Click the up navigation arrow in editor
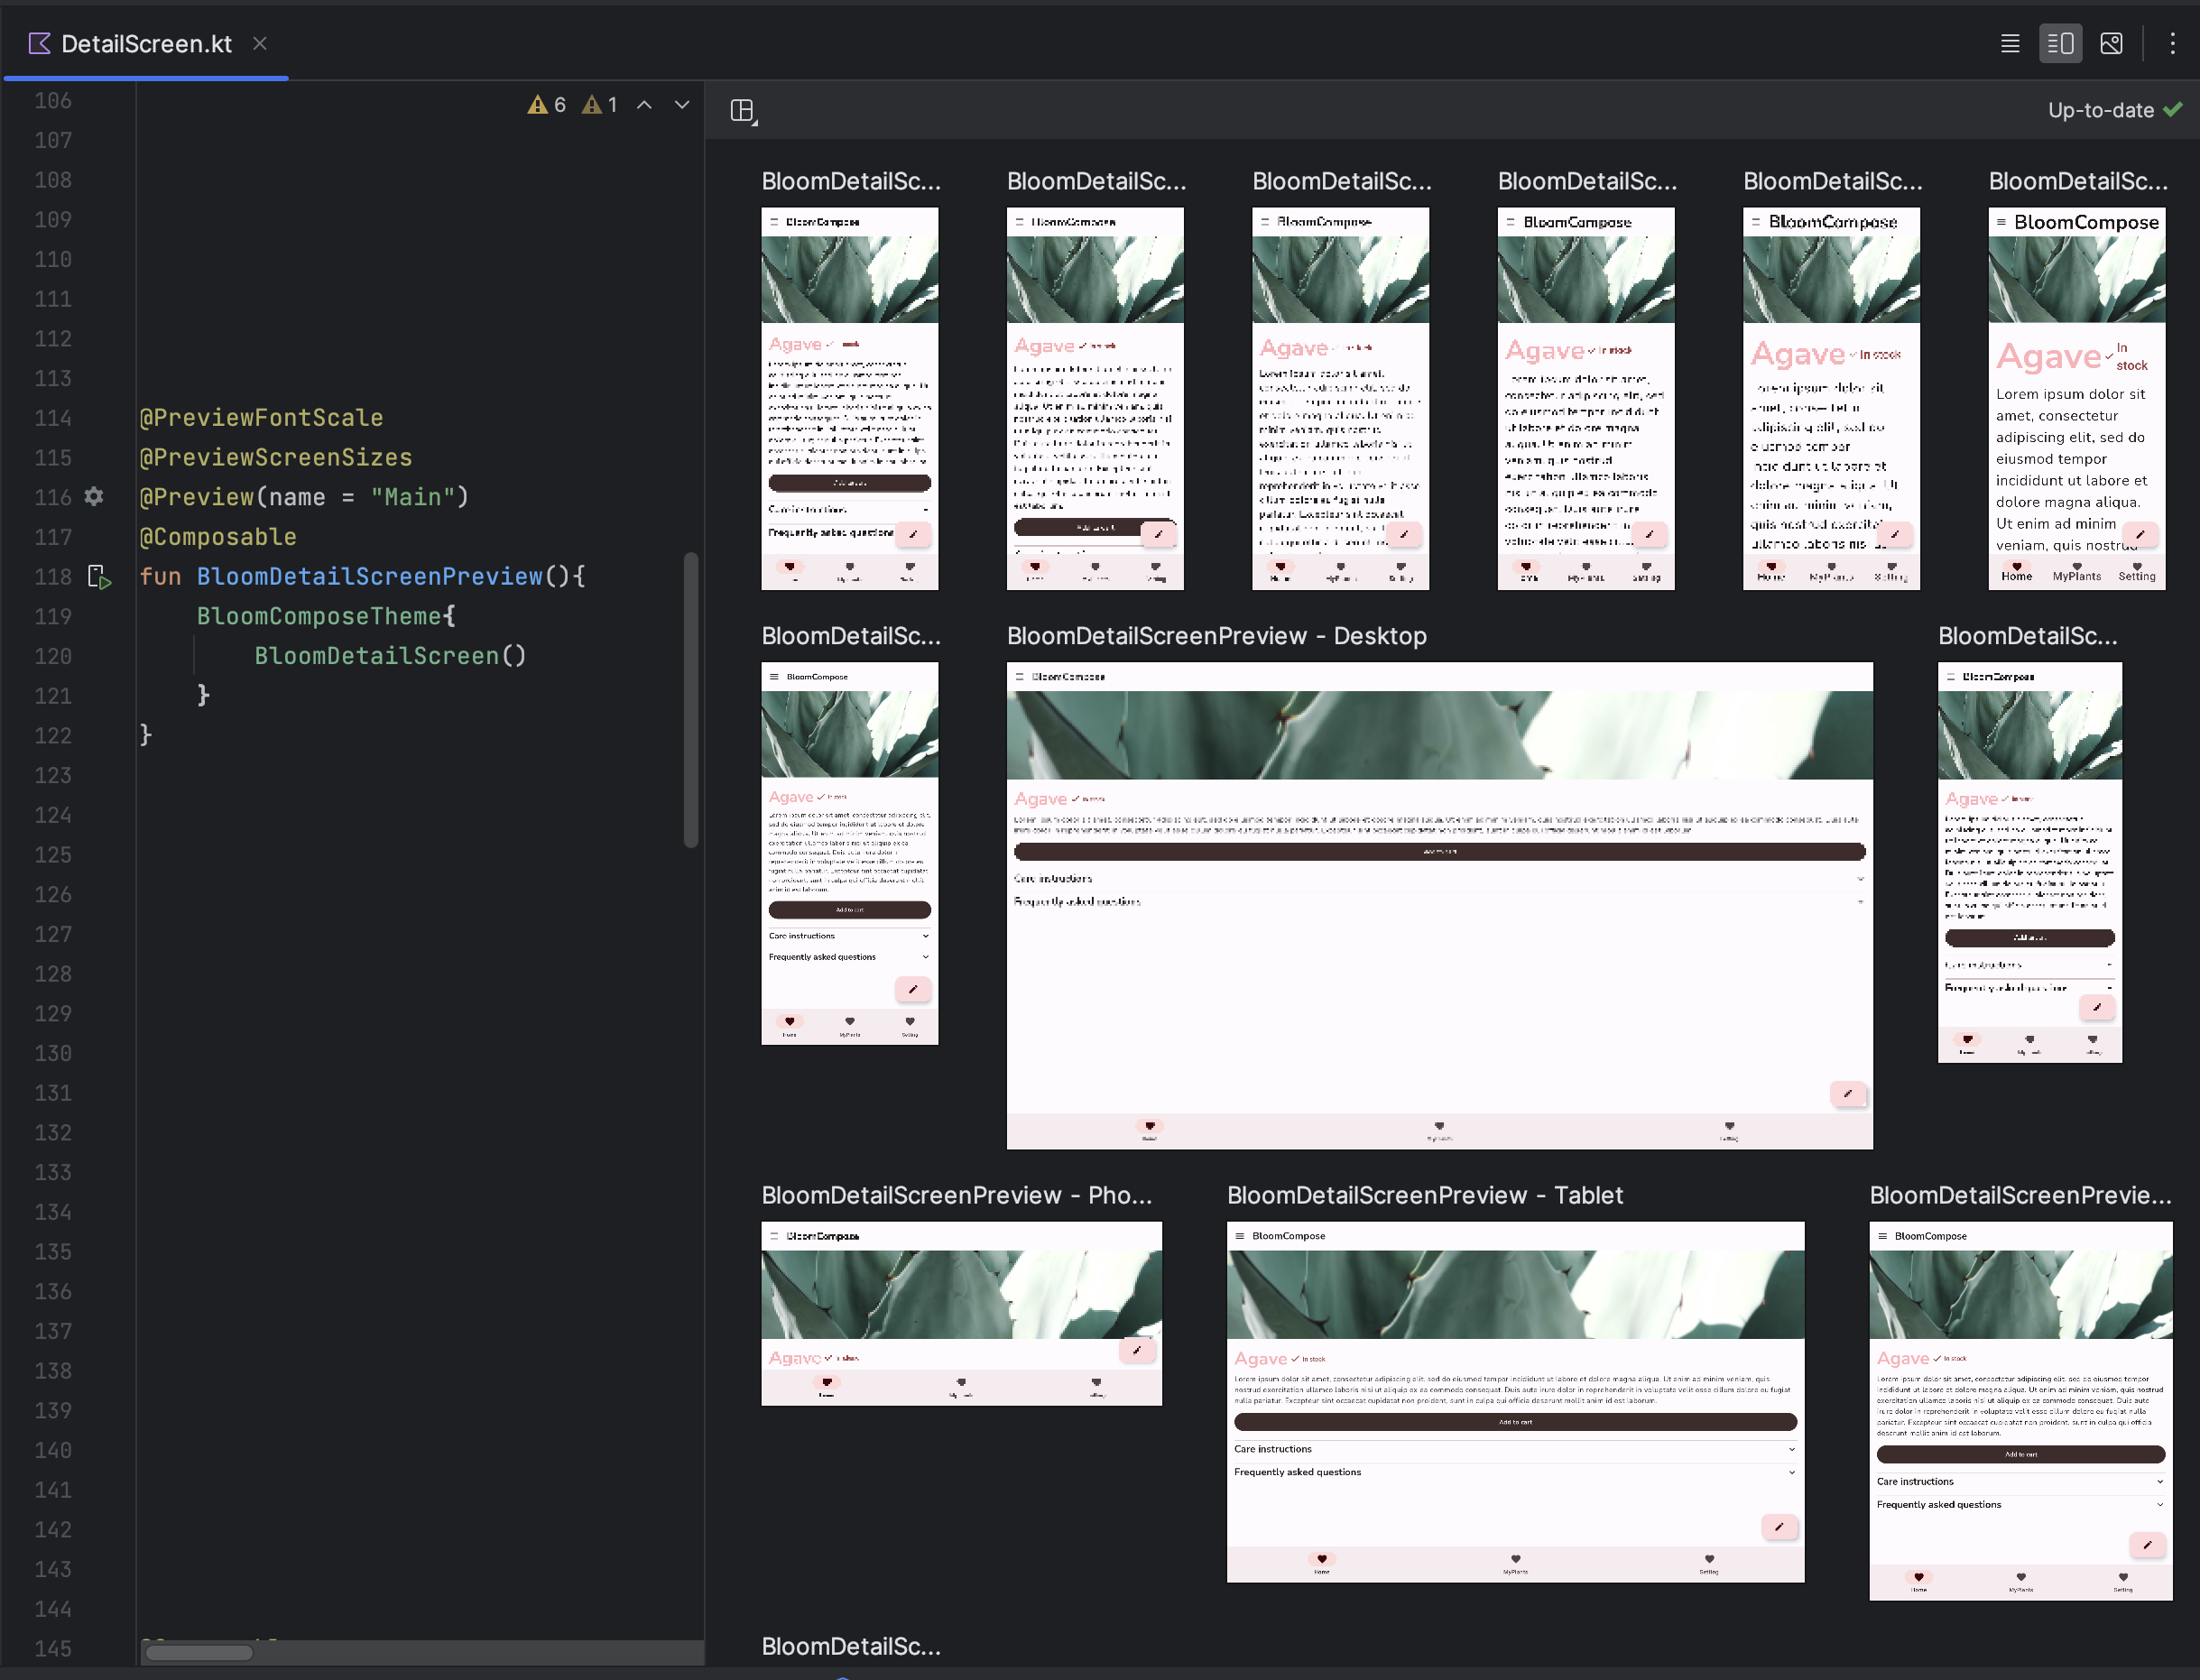The height and width of the screenshot is (1680, 2200). click(644, 106)
